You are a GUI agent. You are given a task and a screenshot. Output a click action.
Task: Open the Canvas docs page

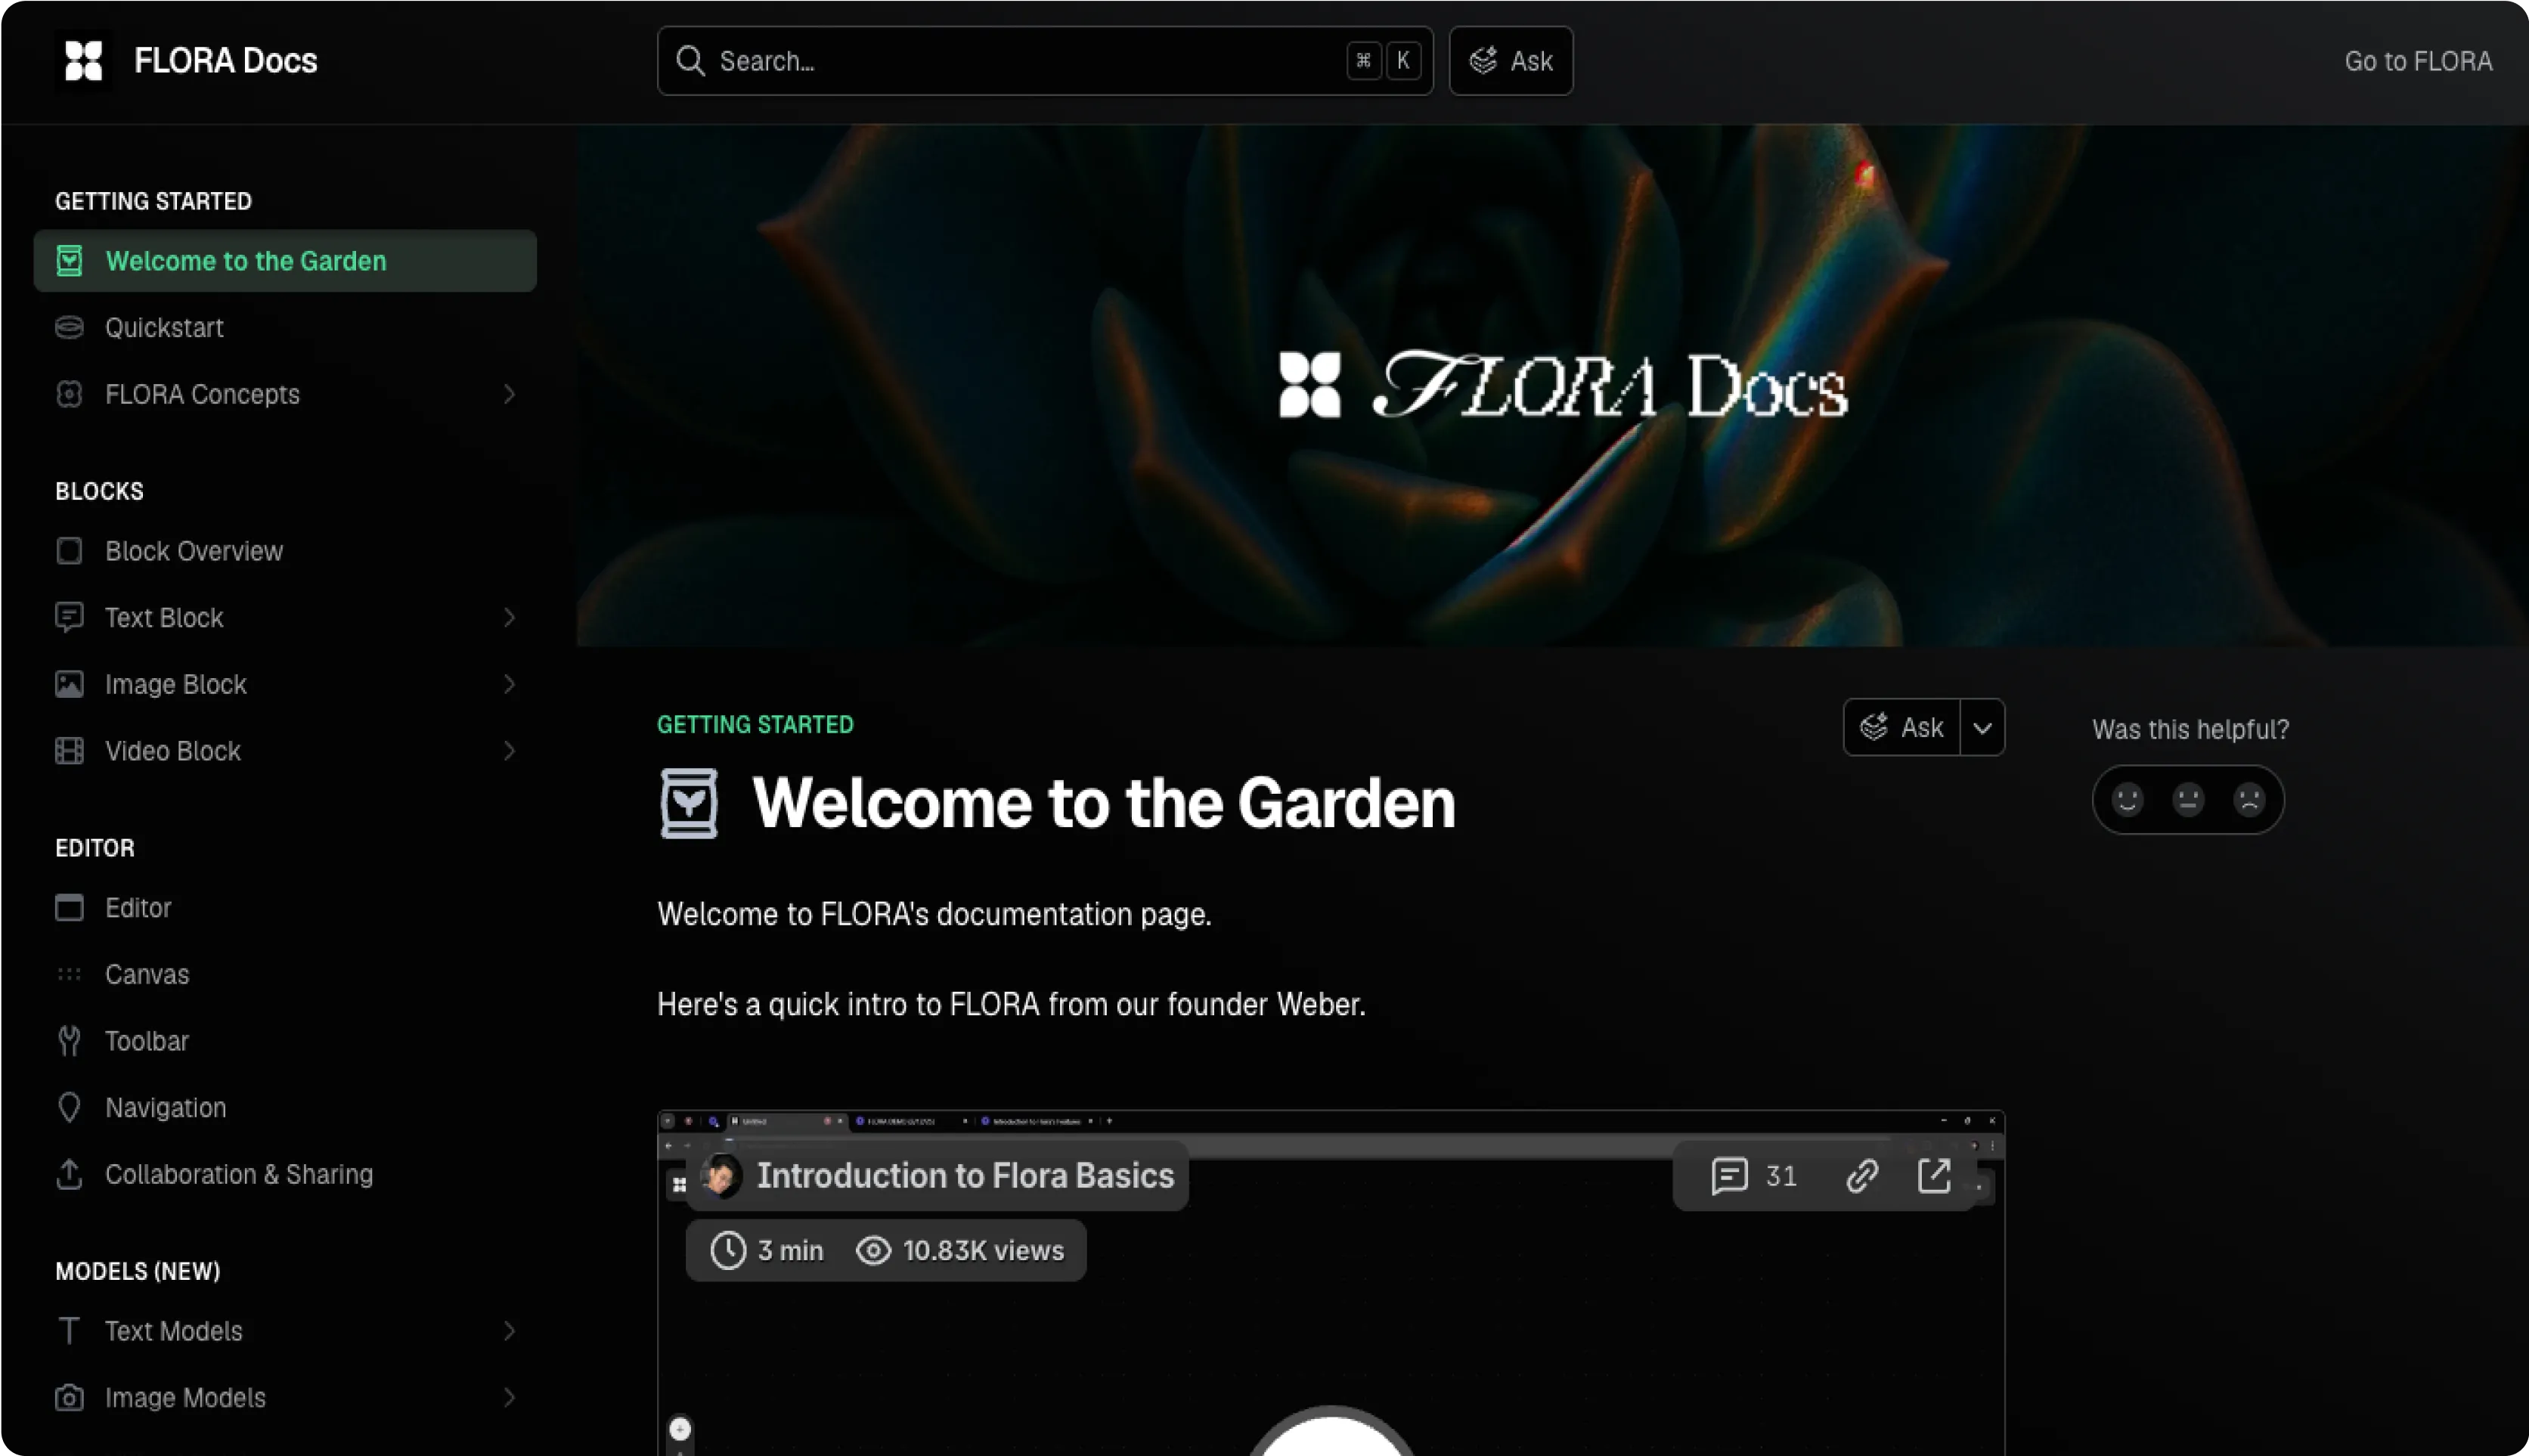[147, 974]
